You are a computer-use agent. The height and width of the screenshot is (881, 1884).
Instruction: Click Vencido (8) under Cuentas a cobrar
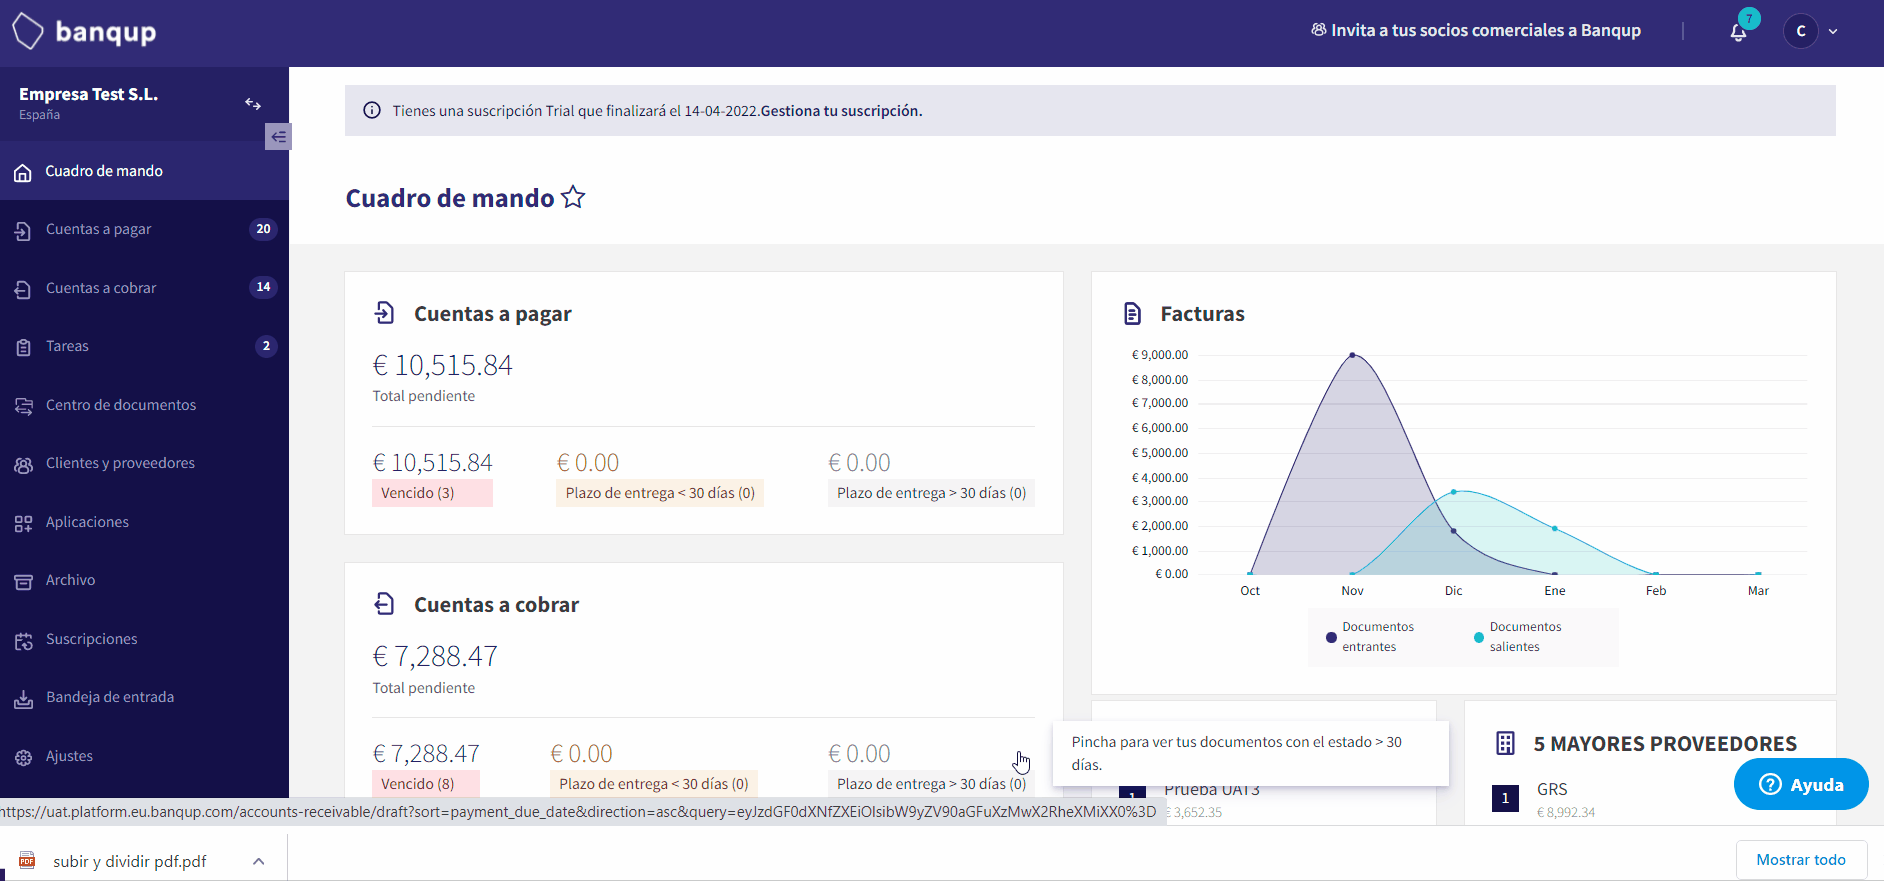click(x=426, y=784)
